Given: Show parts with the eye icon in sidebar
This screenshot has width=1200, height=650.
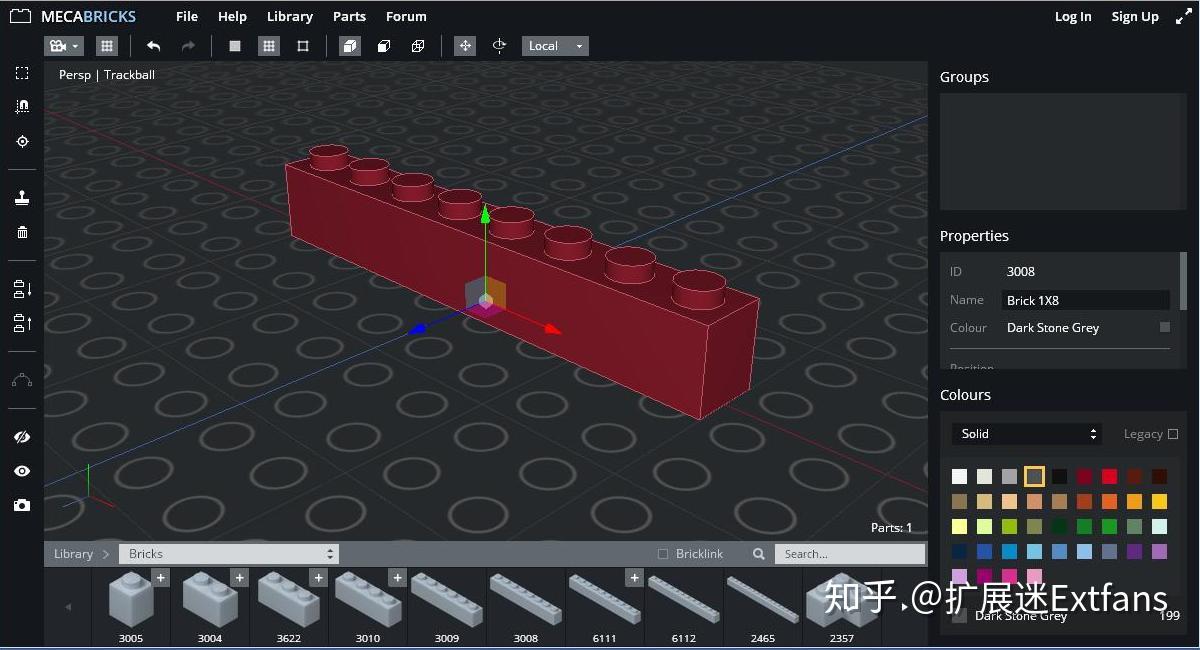Looking at the screenshot, I should point(22,470).
